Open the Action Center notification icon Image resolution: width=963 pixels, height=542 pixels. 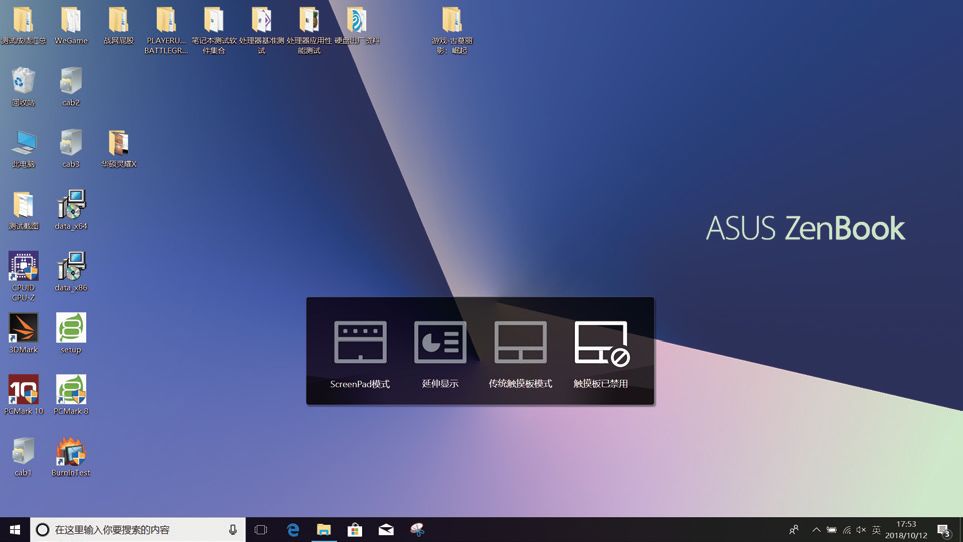tap(945, 530)
